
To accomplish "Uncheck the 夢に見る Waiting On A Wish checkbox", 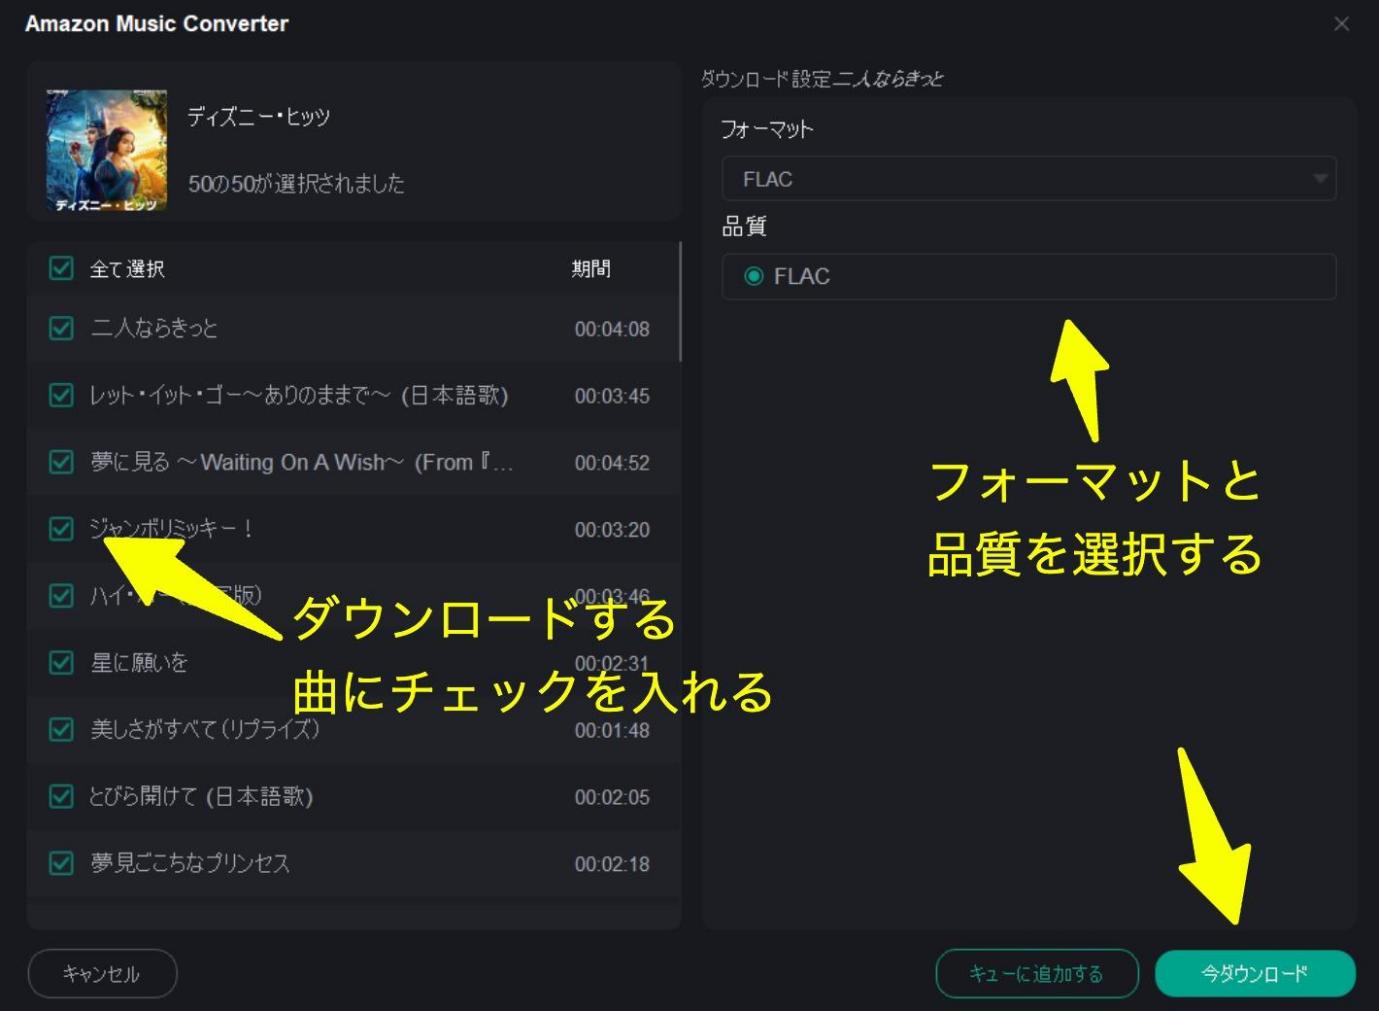I will 61,462.
